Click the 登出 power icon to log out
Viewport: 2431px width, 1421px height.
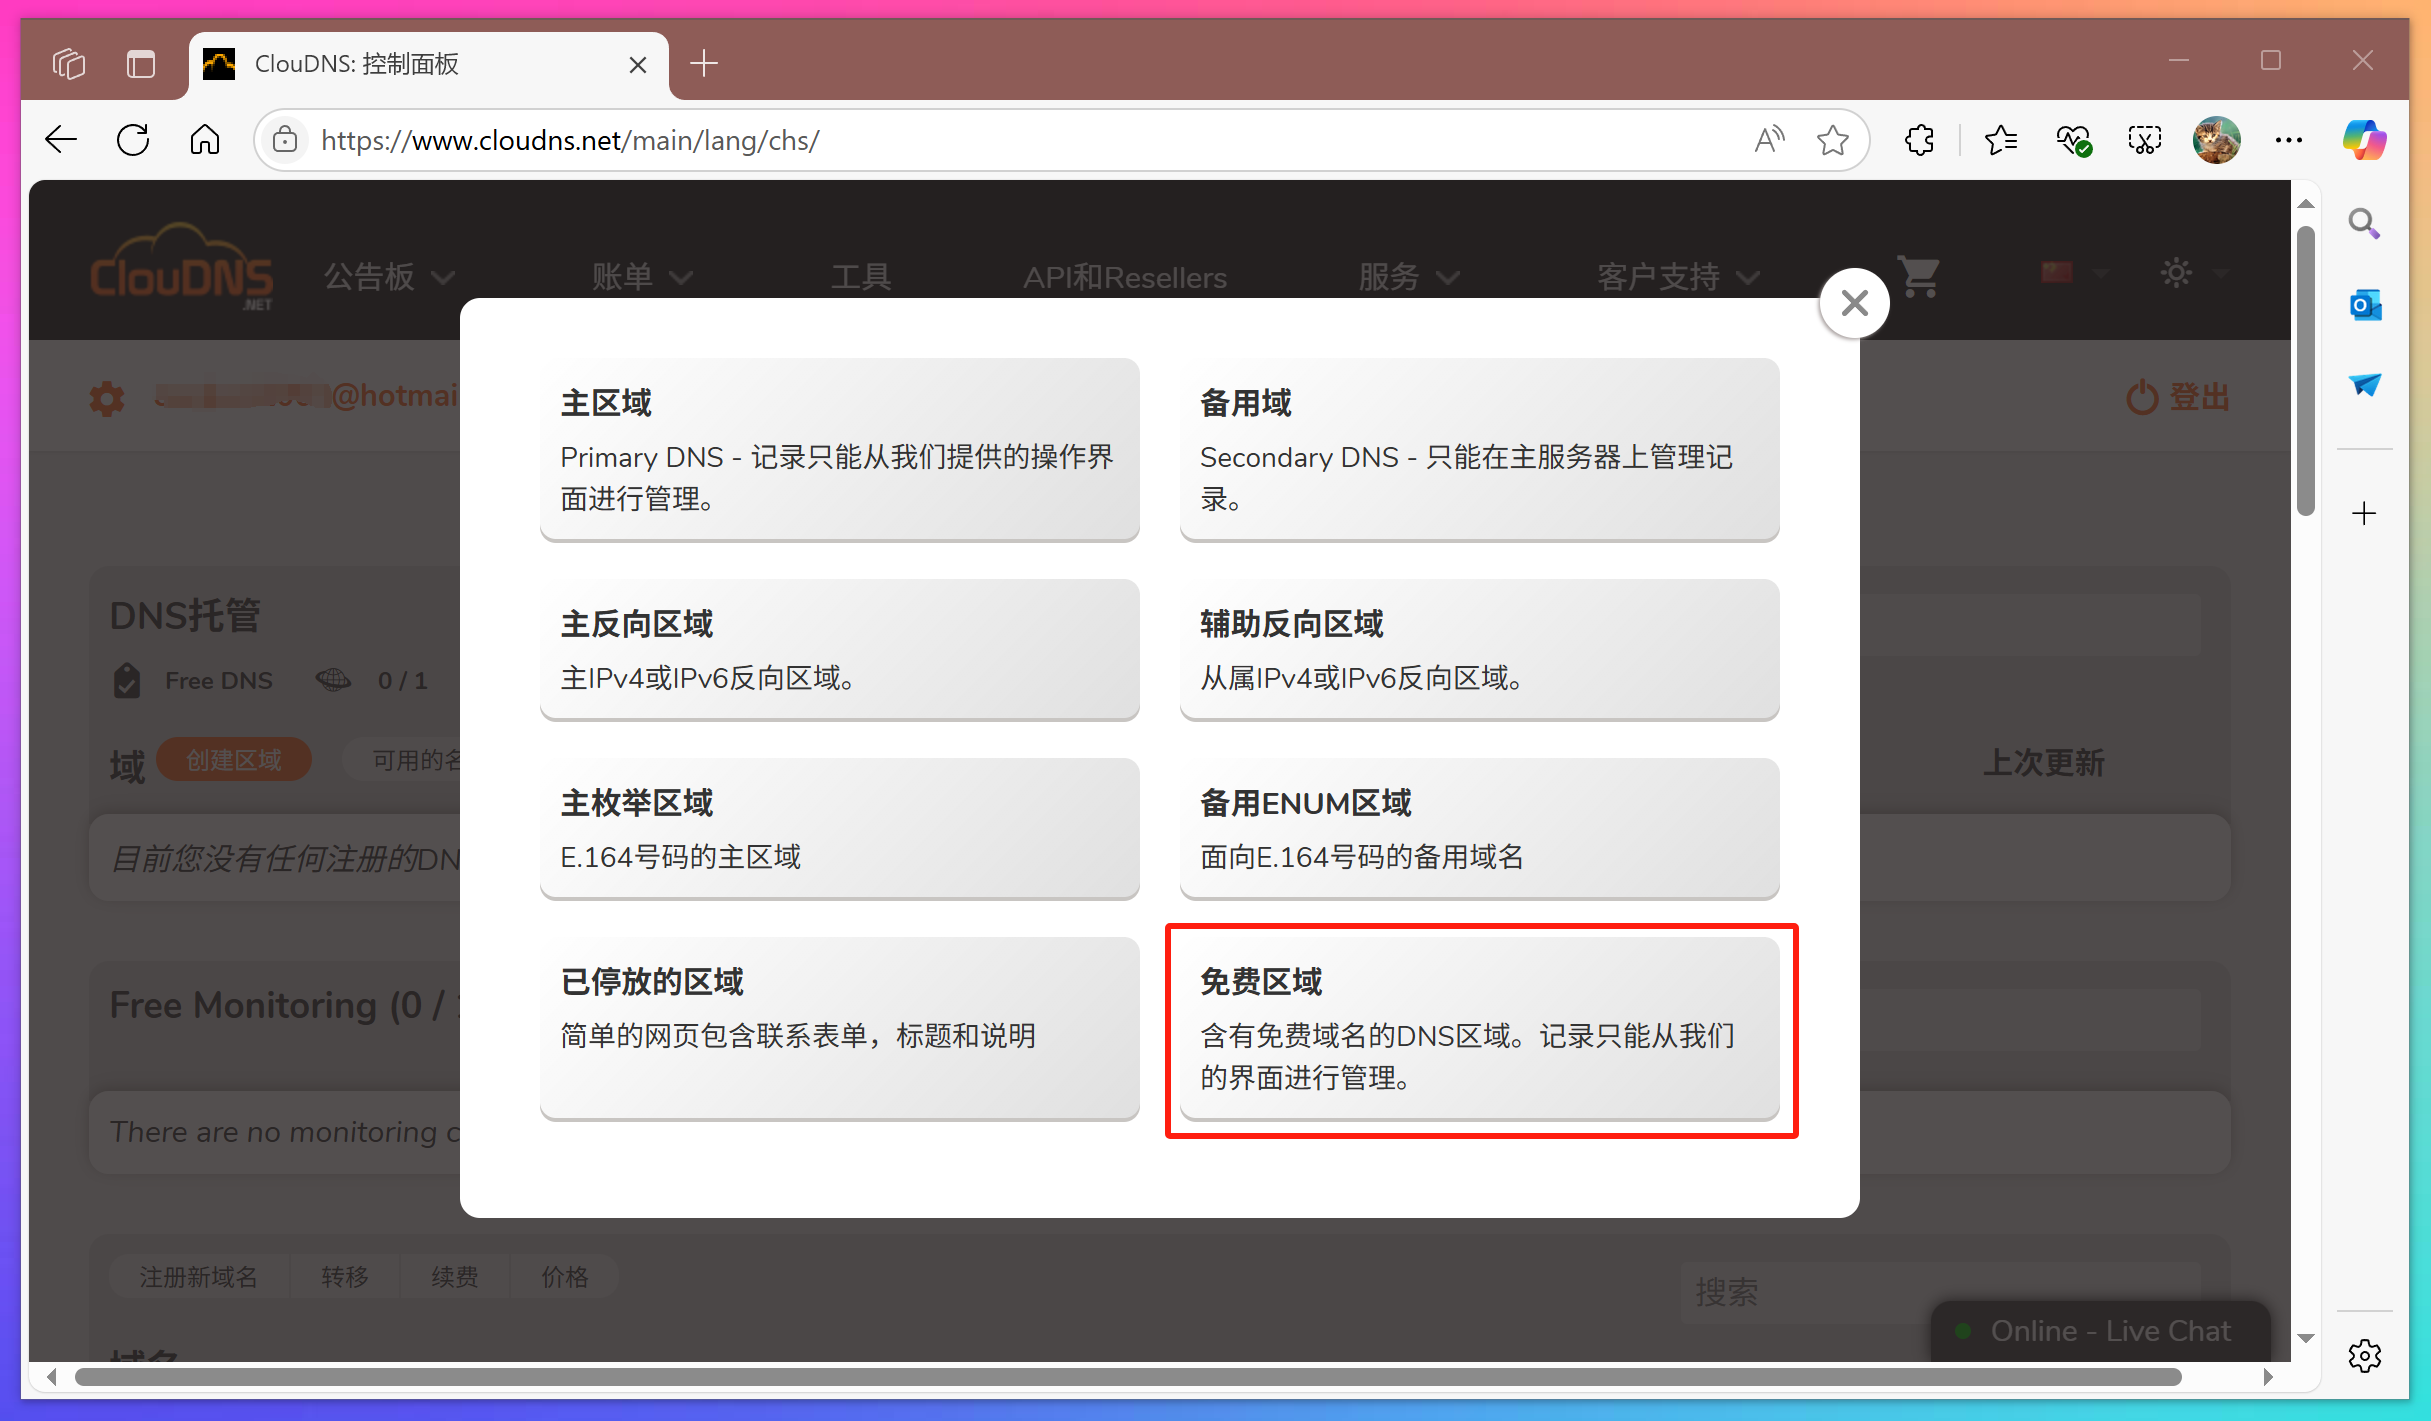click(x=2142, y=396)
